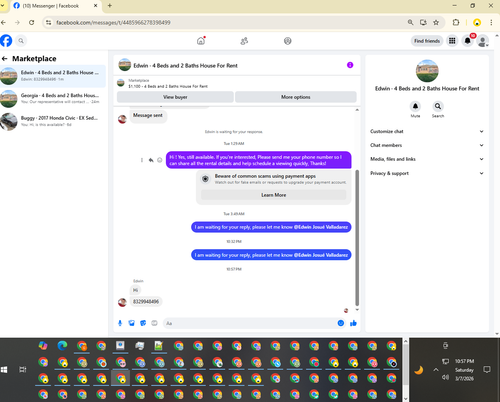
Task: Click the chat scrollbar thumb
Action: [x=357, y=238]
